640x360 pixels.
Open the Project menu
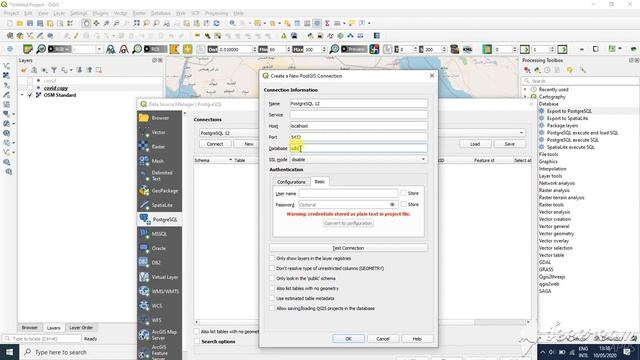click(11, 13)
